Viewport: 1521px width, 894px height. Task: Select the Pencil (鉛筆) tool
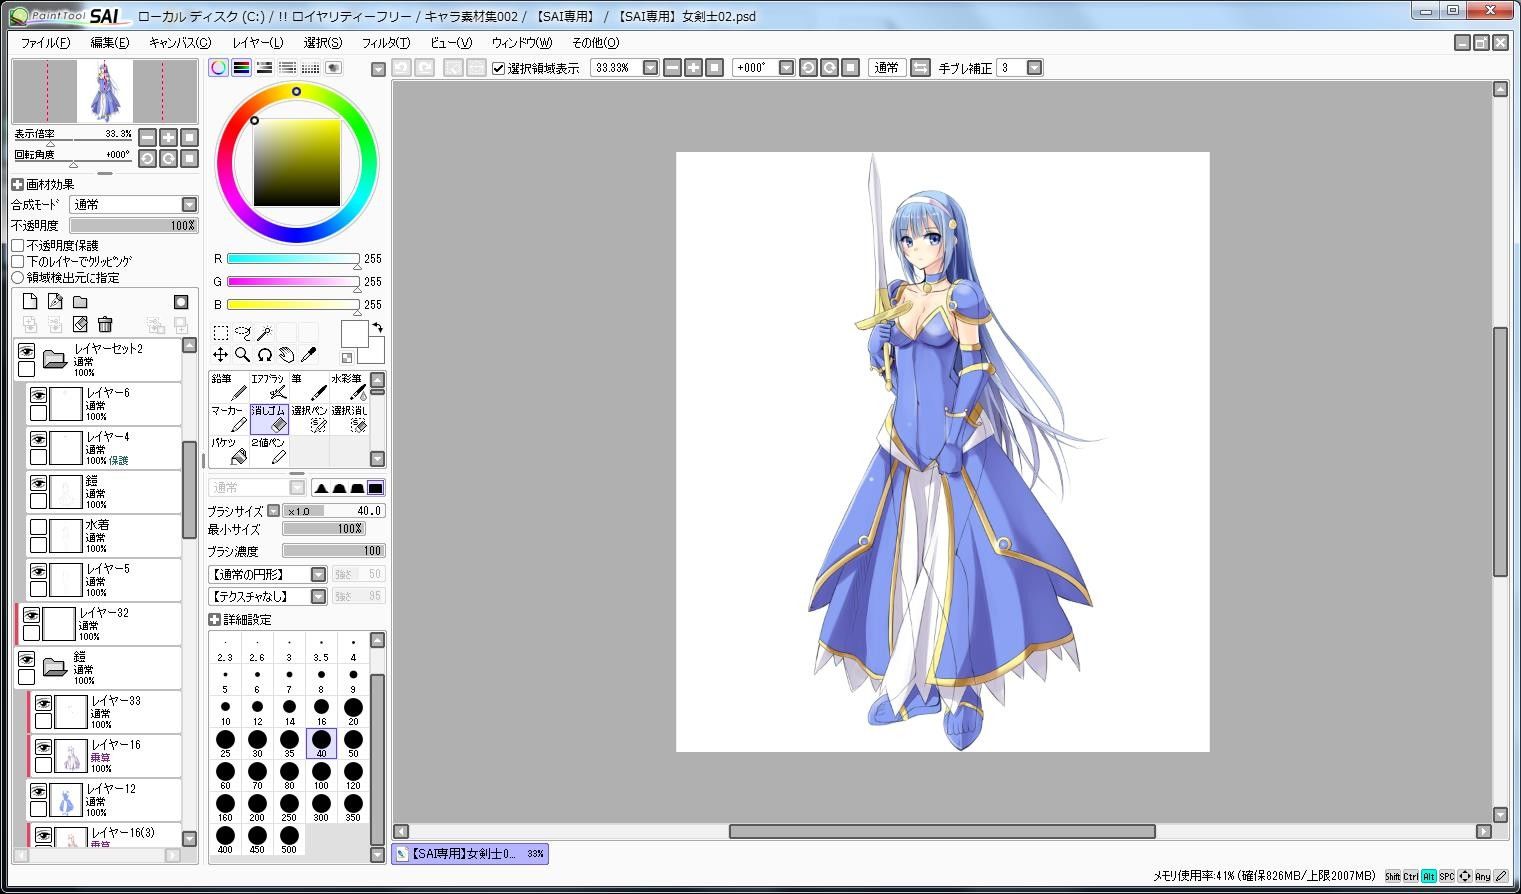click(x=229, y=387)
